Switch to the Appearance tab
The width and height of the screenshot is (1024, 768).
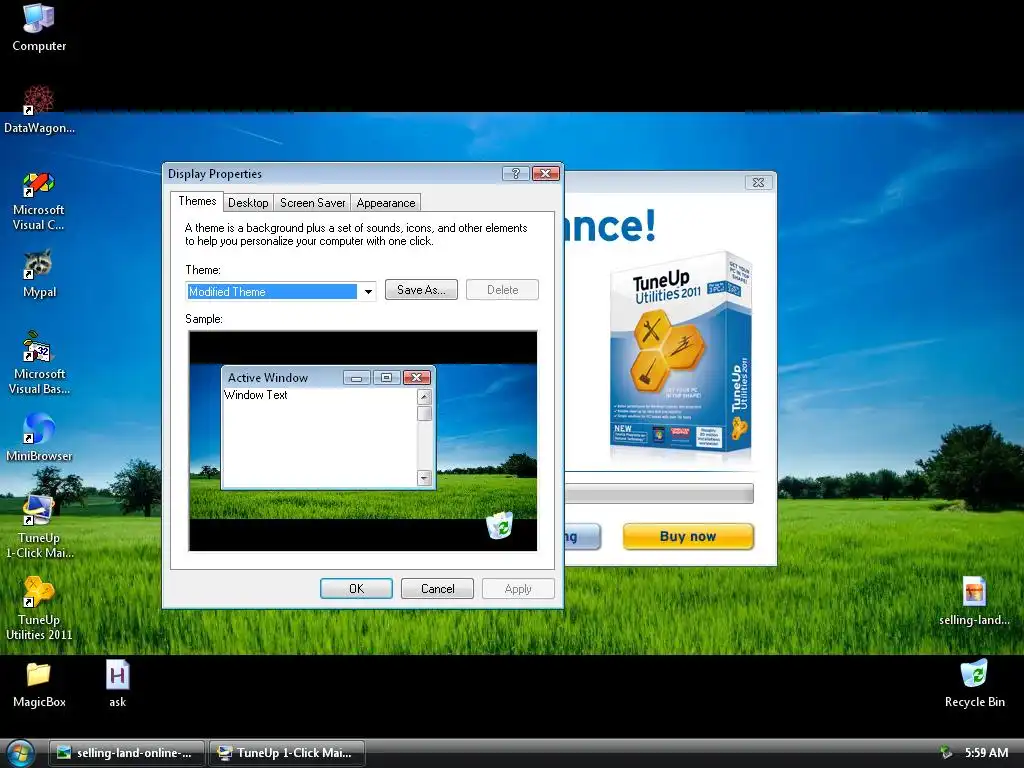pyautogui.click(x=385, y=202)
